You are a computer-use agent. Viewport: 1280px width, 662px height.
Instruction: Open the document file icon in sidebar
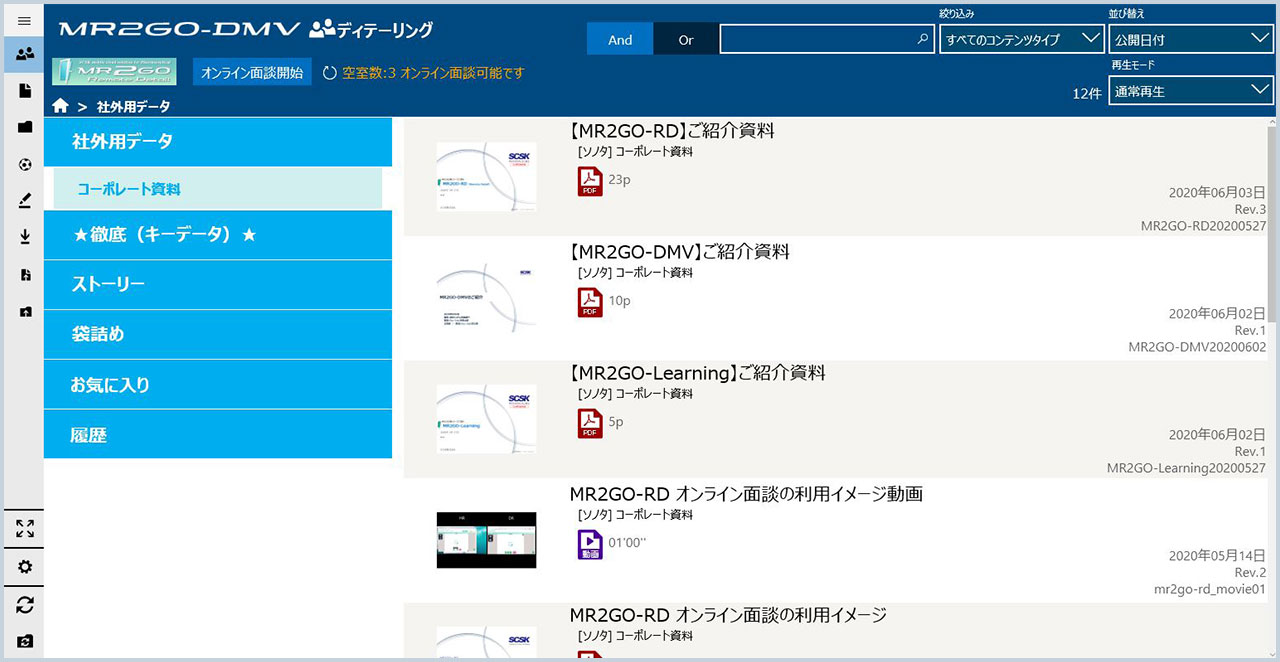[25, 91]
